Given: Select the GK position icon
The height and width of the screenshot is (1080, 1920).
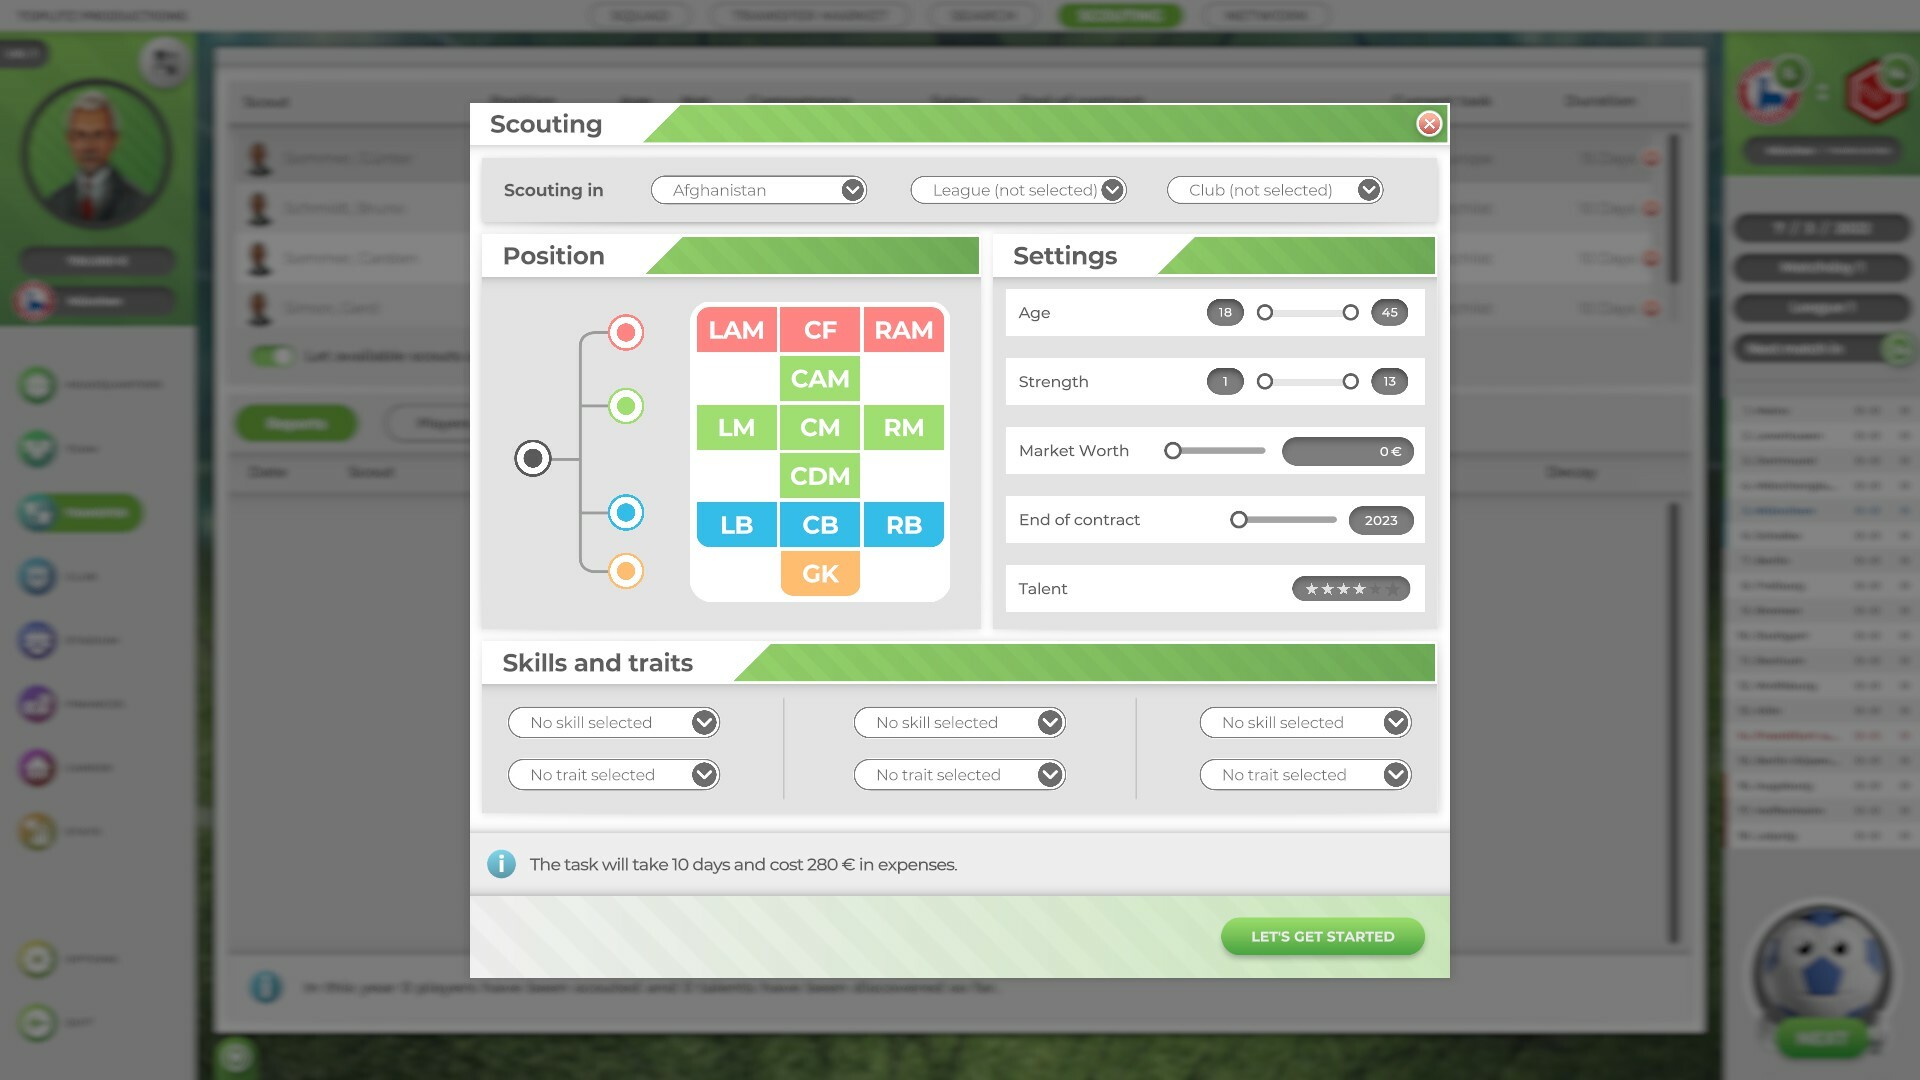Looking at the screenshot, I should click(x=818, y=574).
